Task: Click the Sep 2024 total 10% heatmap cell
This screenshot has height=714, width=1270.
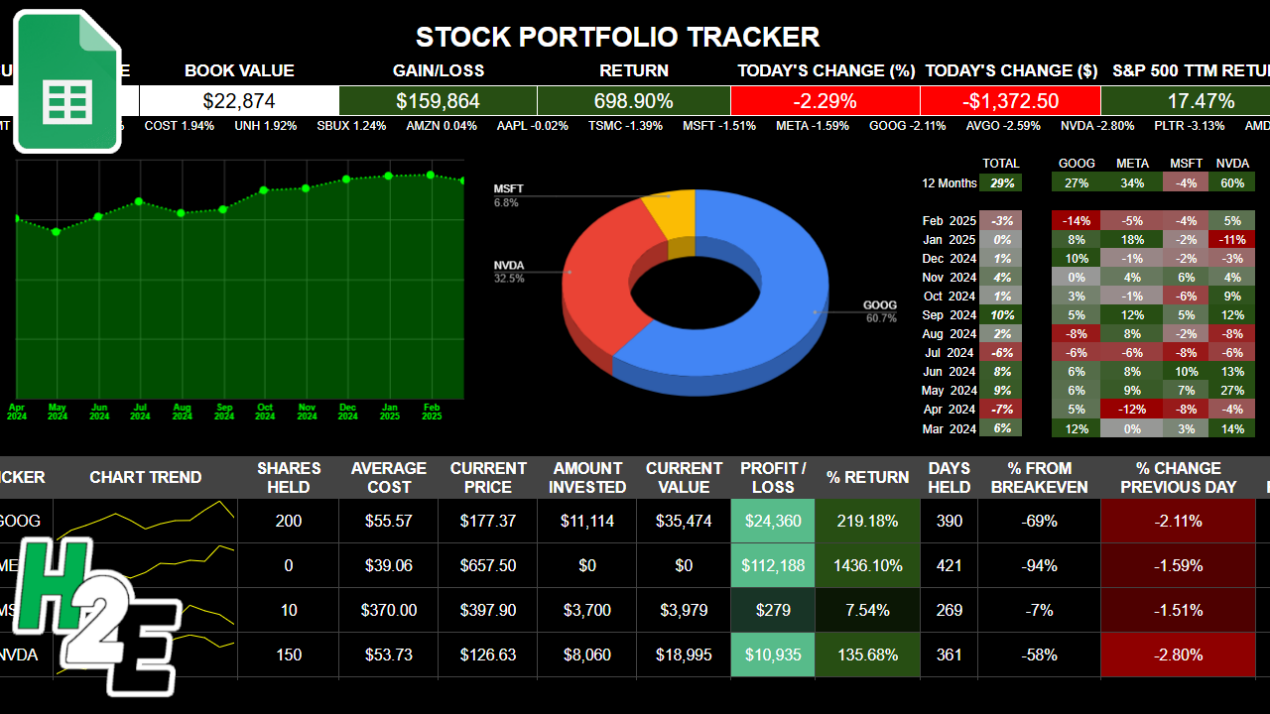Action: pos(1001,315)
